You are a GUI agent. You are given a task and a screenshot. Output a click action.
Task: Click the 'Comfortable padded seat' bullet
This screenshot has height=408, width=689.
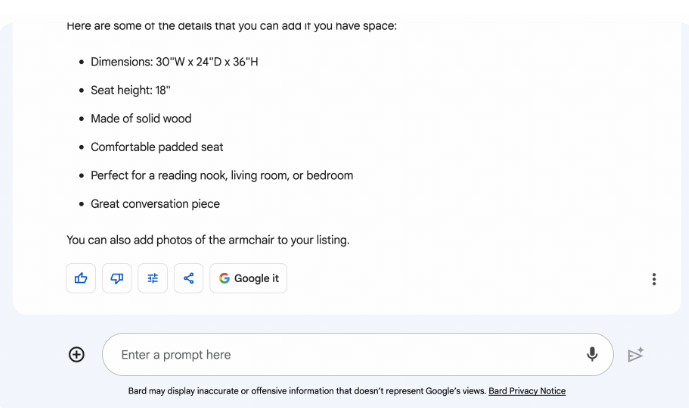click(157, 147)
